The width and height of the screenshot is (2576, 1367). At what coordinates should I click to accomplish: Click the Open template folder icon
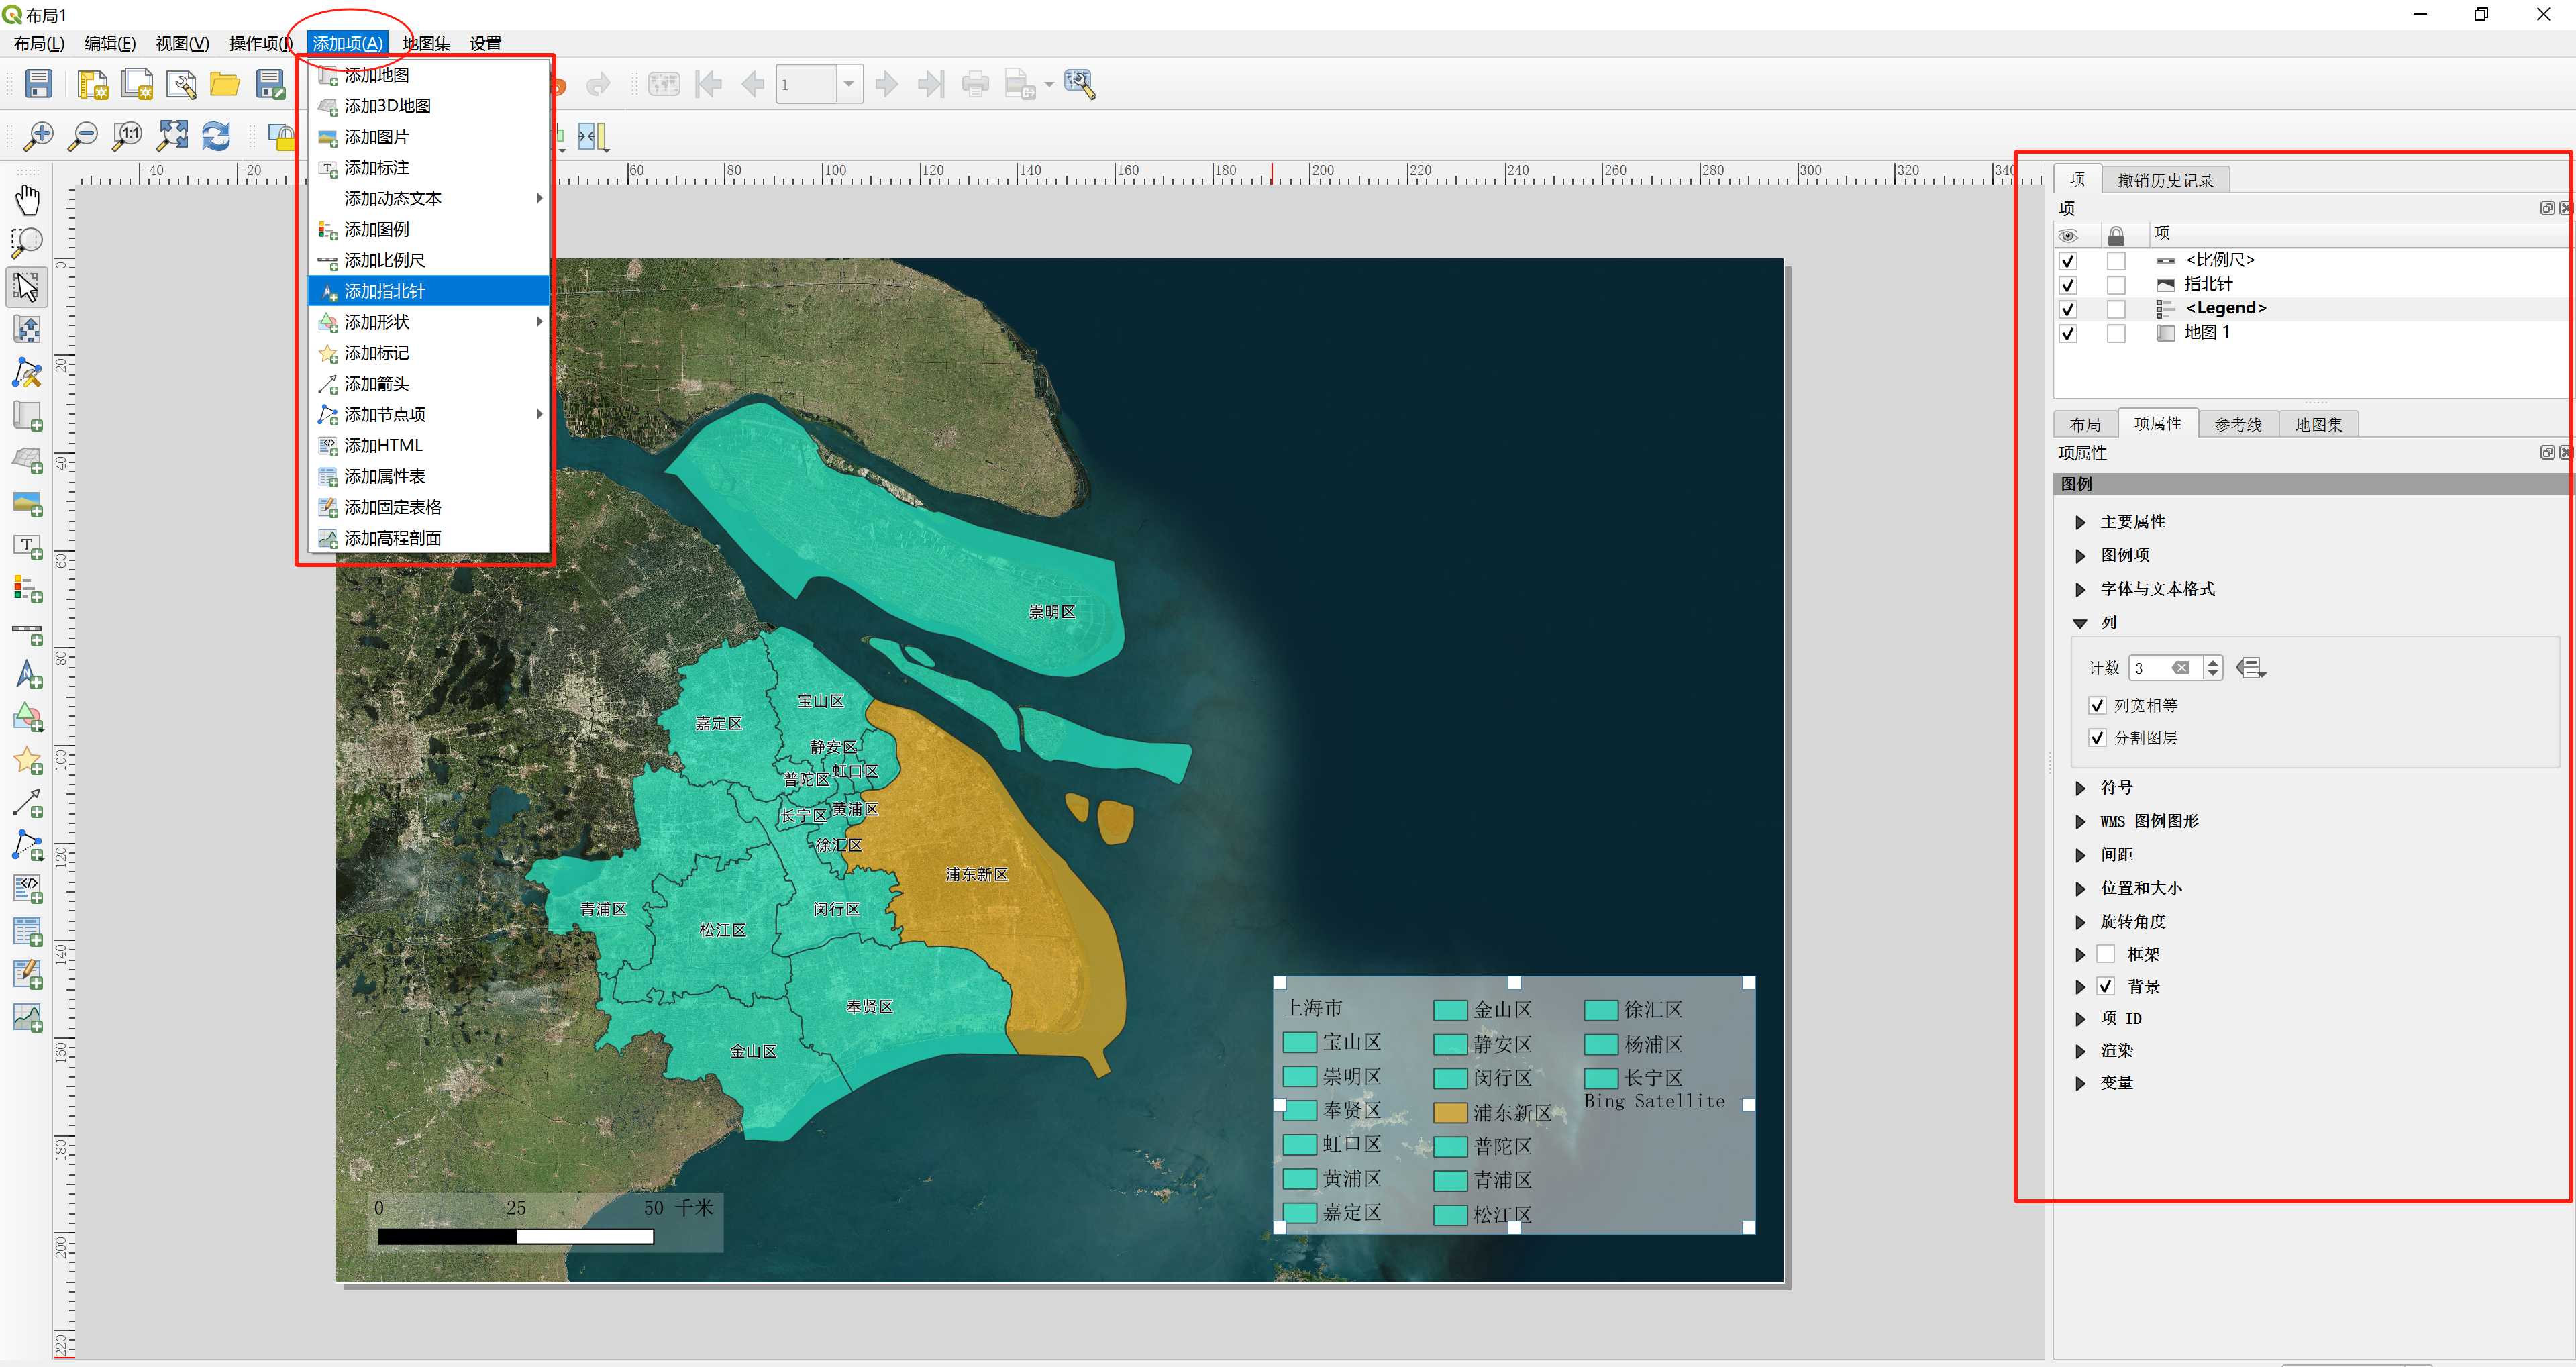(225, 84)
